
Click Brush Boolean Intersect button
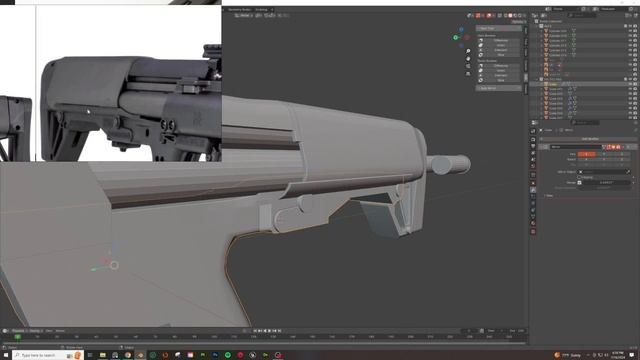click(x=501, y=76)
